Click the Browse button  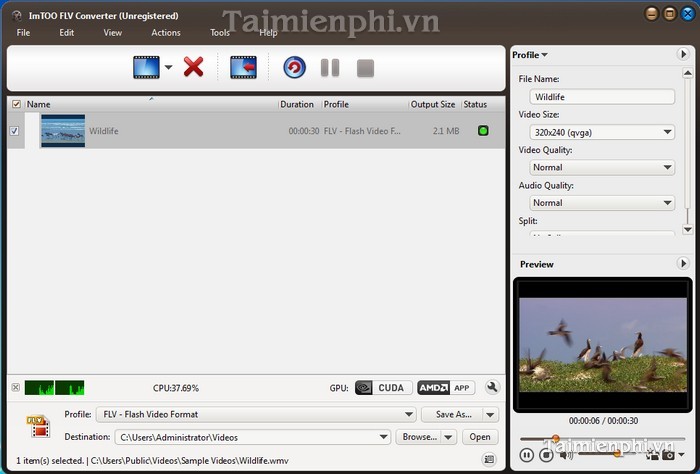pyautogui.click(x=419, y=437)
